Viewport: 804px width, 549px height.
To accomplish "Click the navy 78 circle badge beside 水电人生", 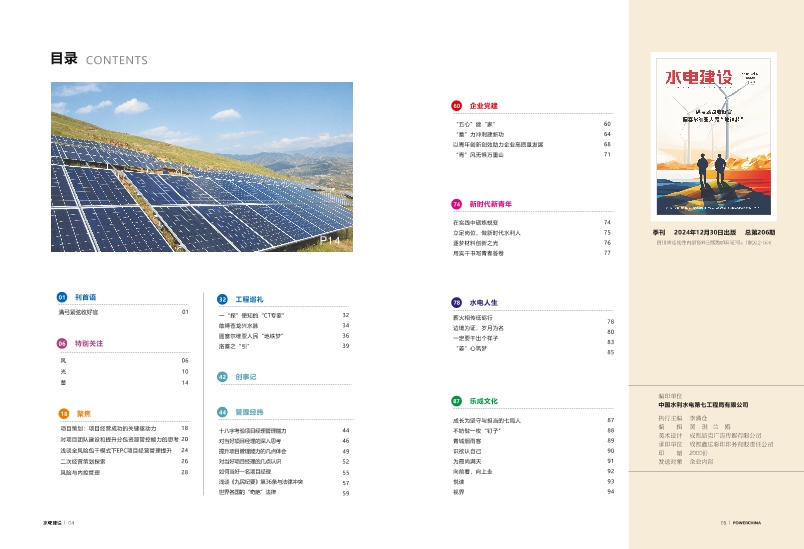I will pos(456,303).
